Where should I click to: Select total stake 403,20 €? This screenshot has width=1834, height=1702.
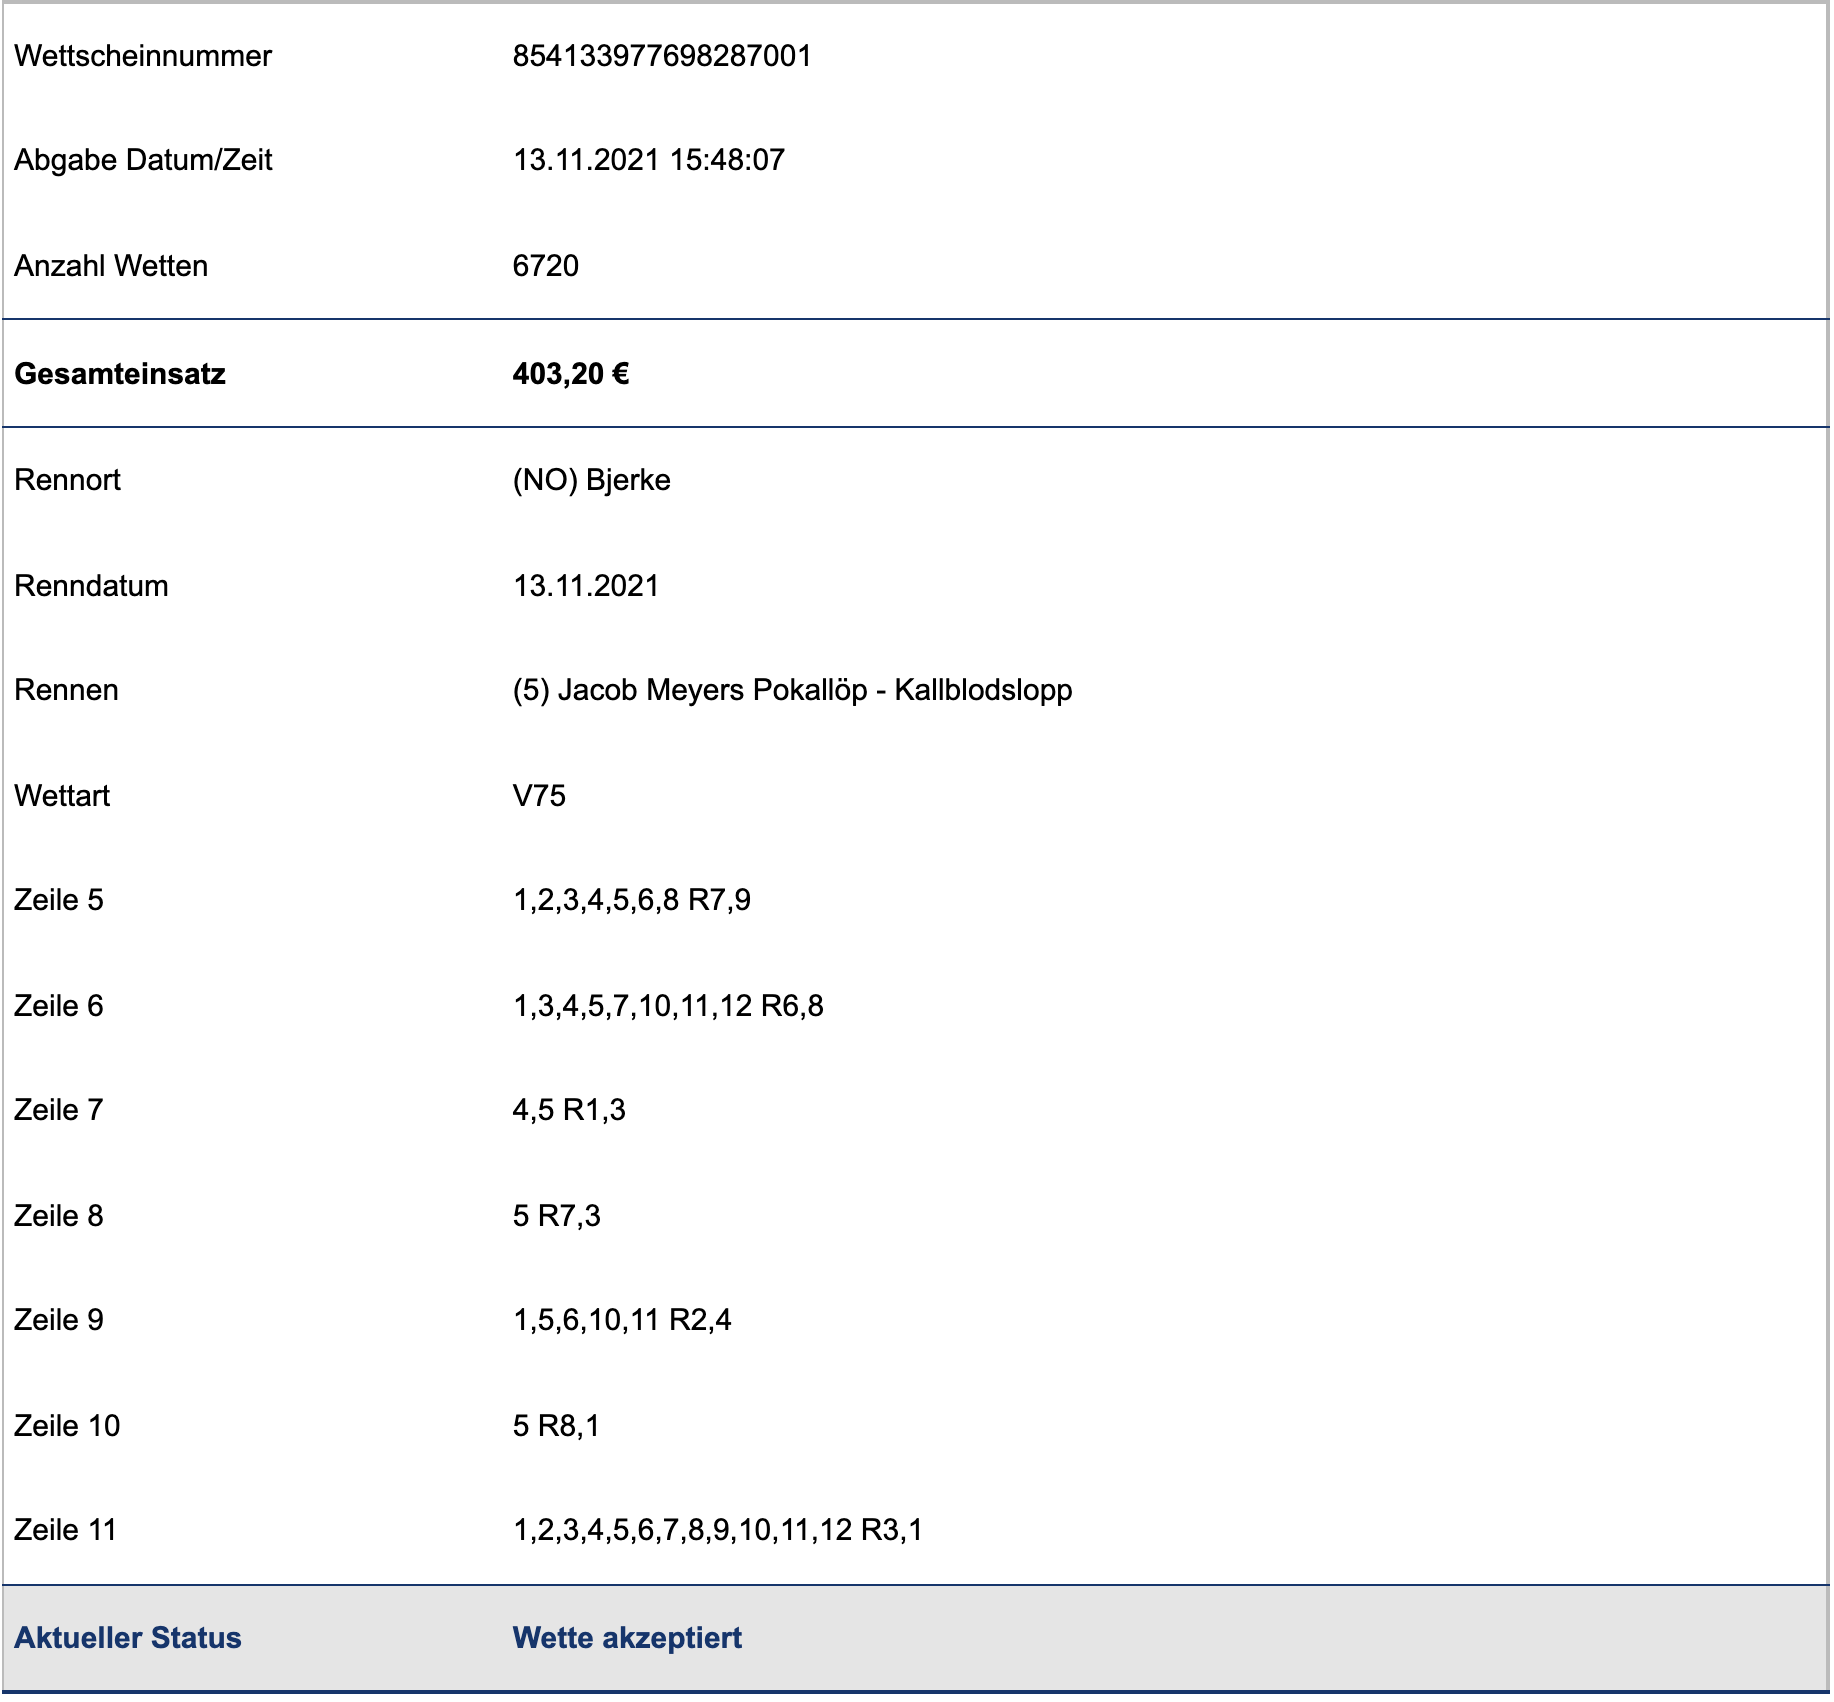571,374
